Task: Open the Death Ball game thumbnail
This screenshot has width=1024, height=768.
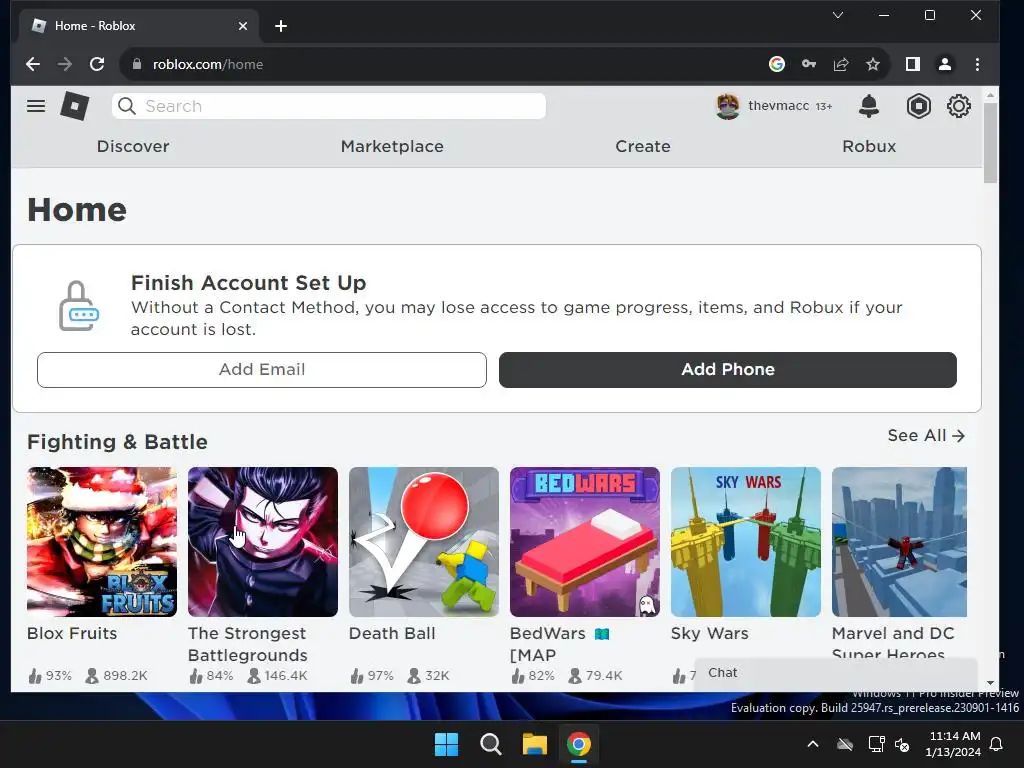Action: (424, 541)
